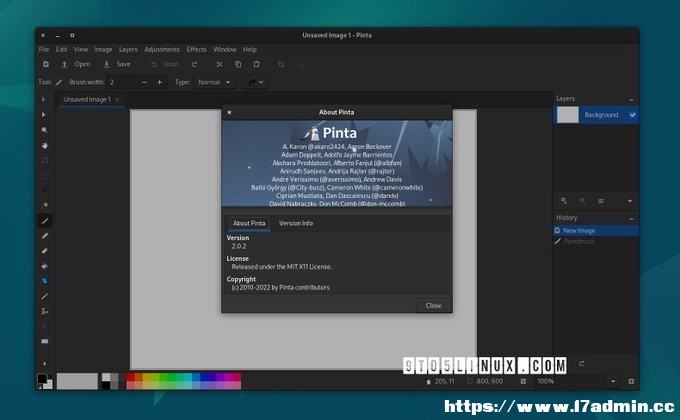The image size is (680, 420).
Task: Select the Ellipse Select tool
Action: [44, 175]
